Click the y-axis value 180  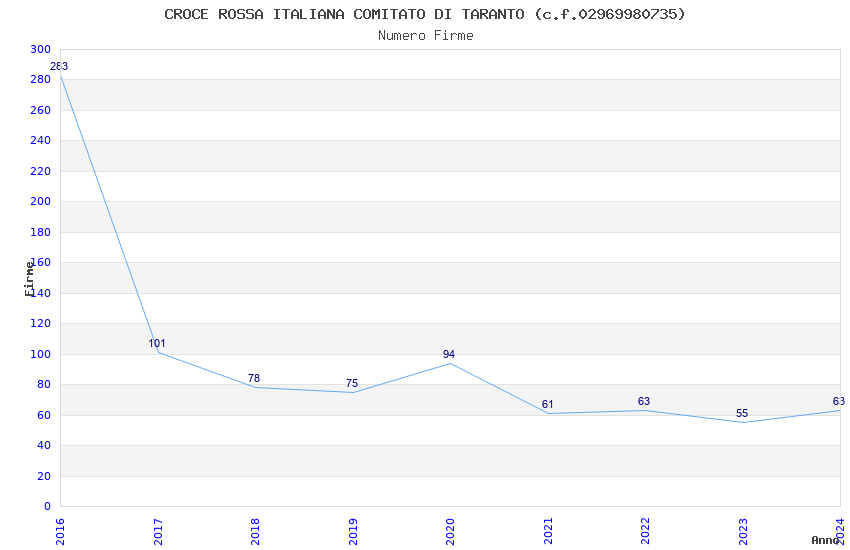tap(41, 232)
